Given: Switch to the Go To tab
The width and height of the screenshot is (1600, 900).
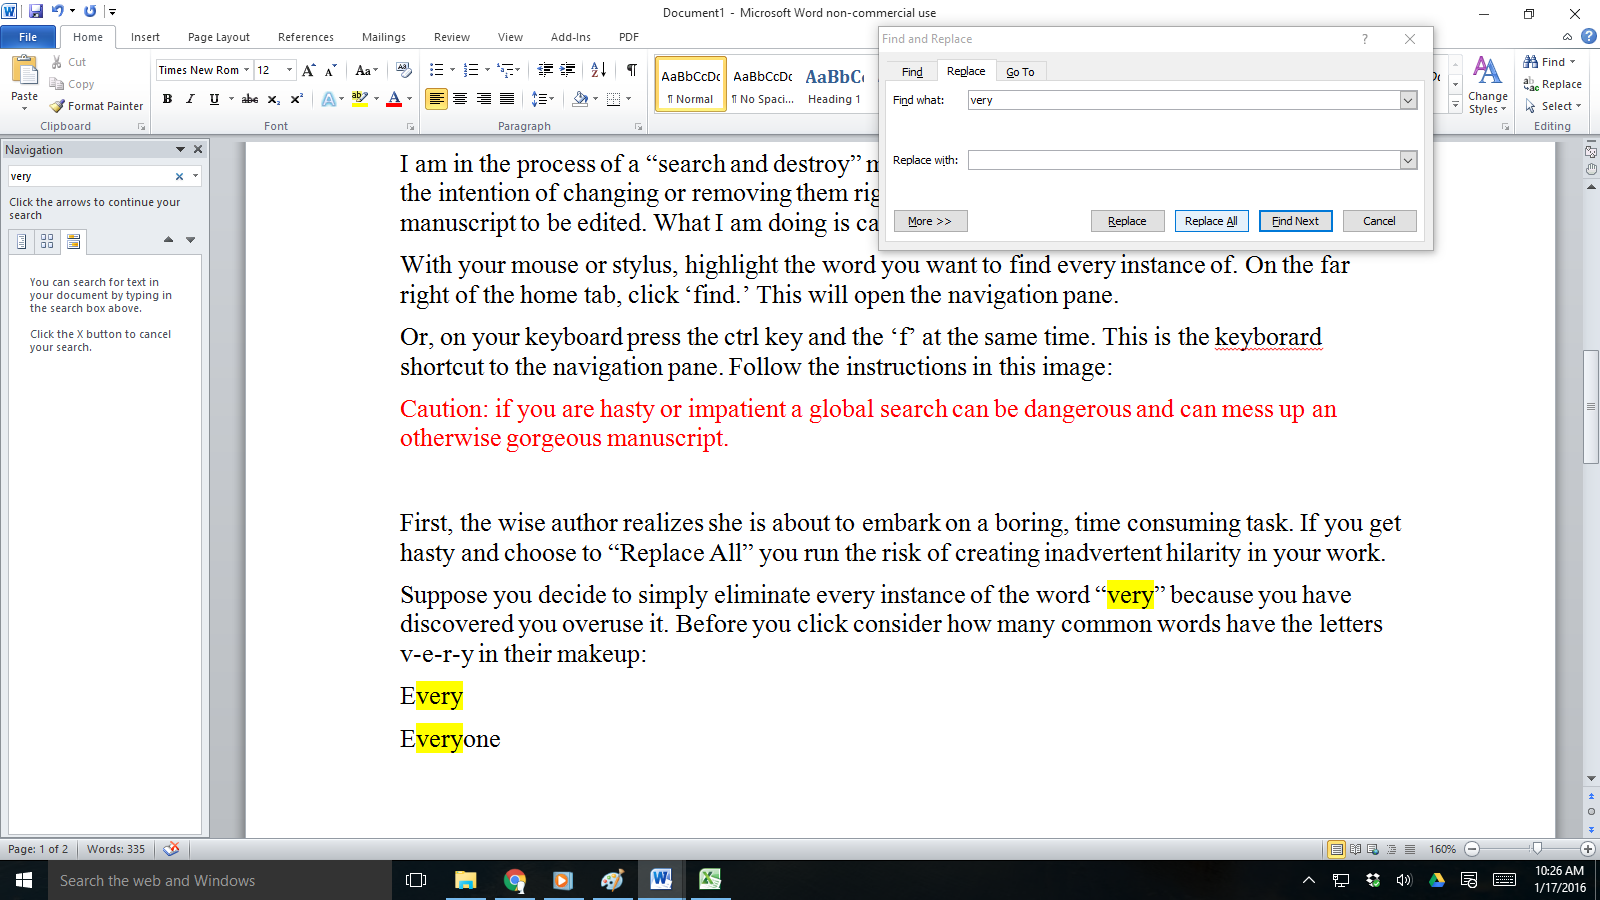Looking at the screenshot, I should pyautogui.click(x=1020, y=72).
